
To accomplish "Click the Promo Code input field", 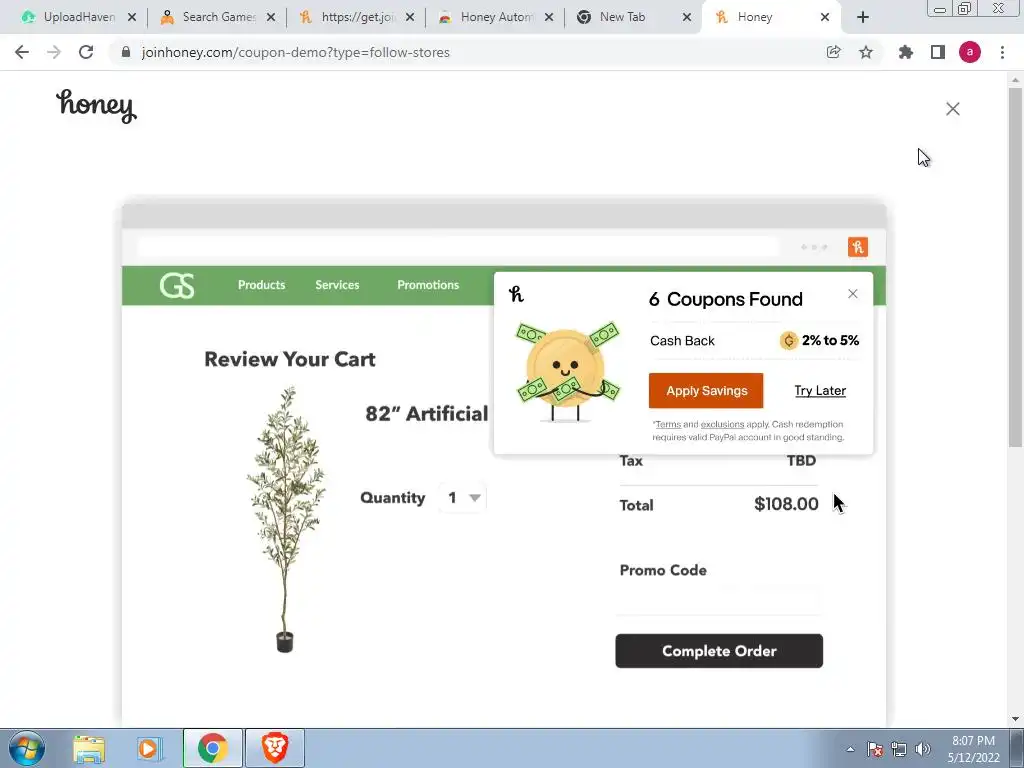I will point(718,598).
